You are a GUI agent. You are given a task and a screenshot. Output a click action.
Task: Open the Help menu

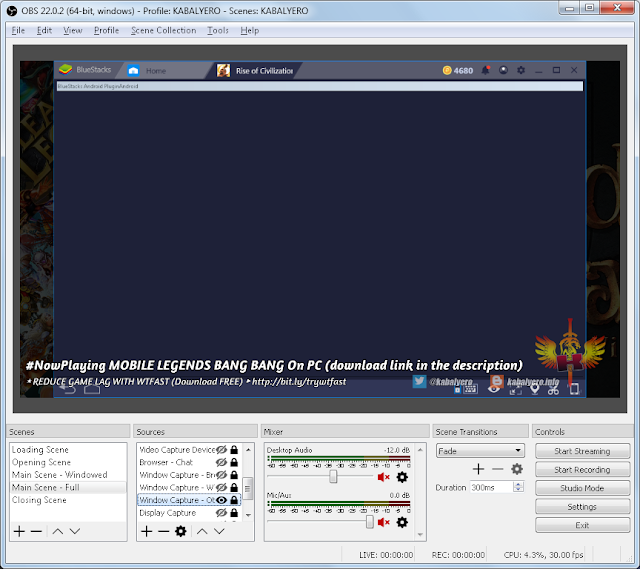point(249,30)
